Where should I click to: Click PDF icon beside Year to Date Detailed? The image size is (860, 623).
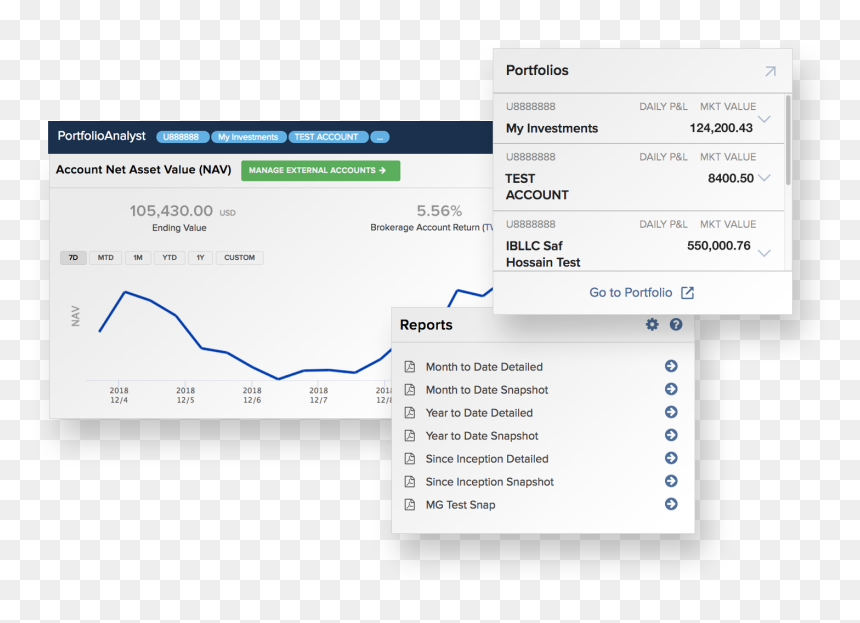(x=410, y=413)
